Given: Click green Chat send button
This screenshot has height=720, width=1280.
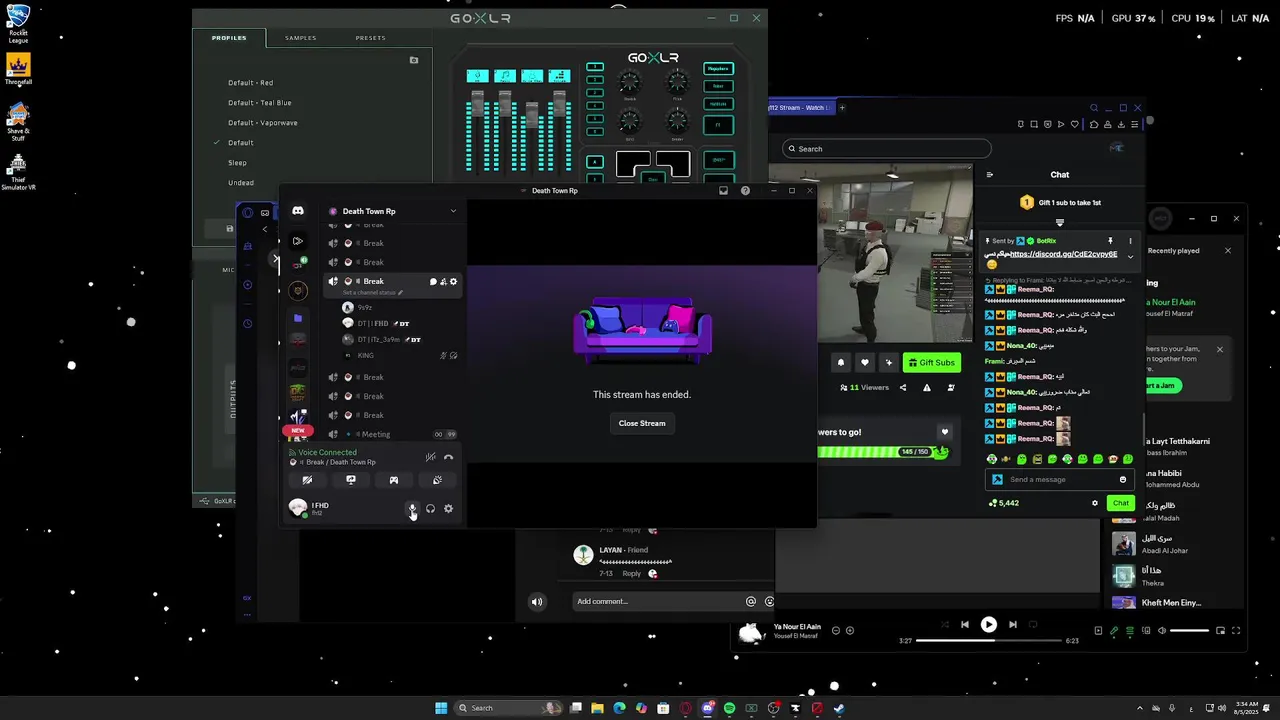Looking at the screenshot, I should (1121, 503).
